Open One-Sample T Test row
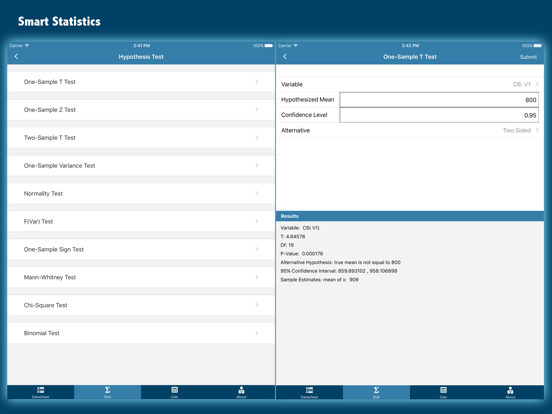The width and height of the screenshot is (552, 414). point(141,82)
